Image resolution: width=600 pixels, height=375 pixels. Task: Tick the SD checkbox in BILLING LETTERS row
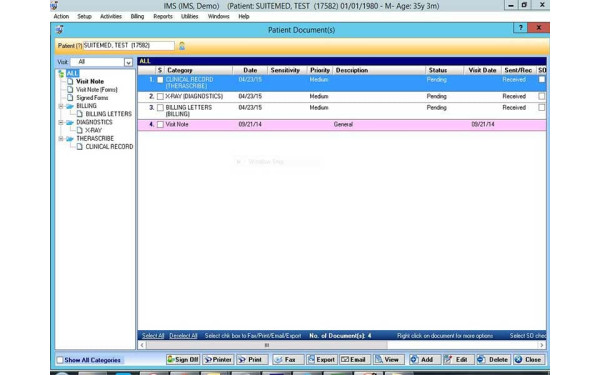(541, 108)
